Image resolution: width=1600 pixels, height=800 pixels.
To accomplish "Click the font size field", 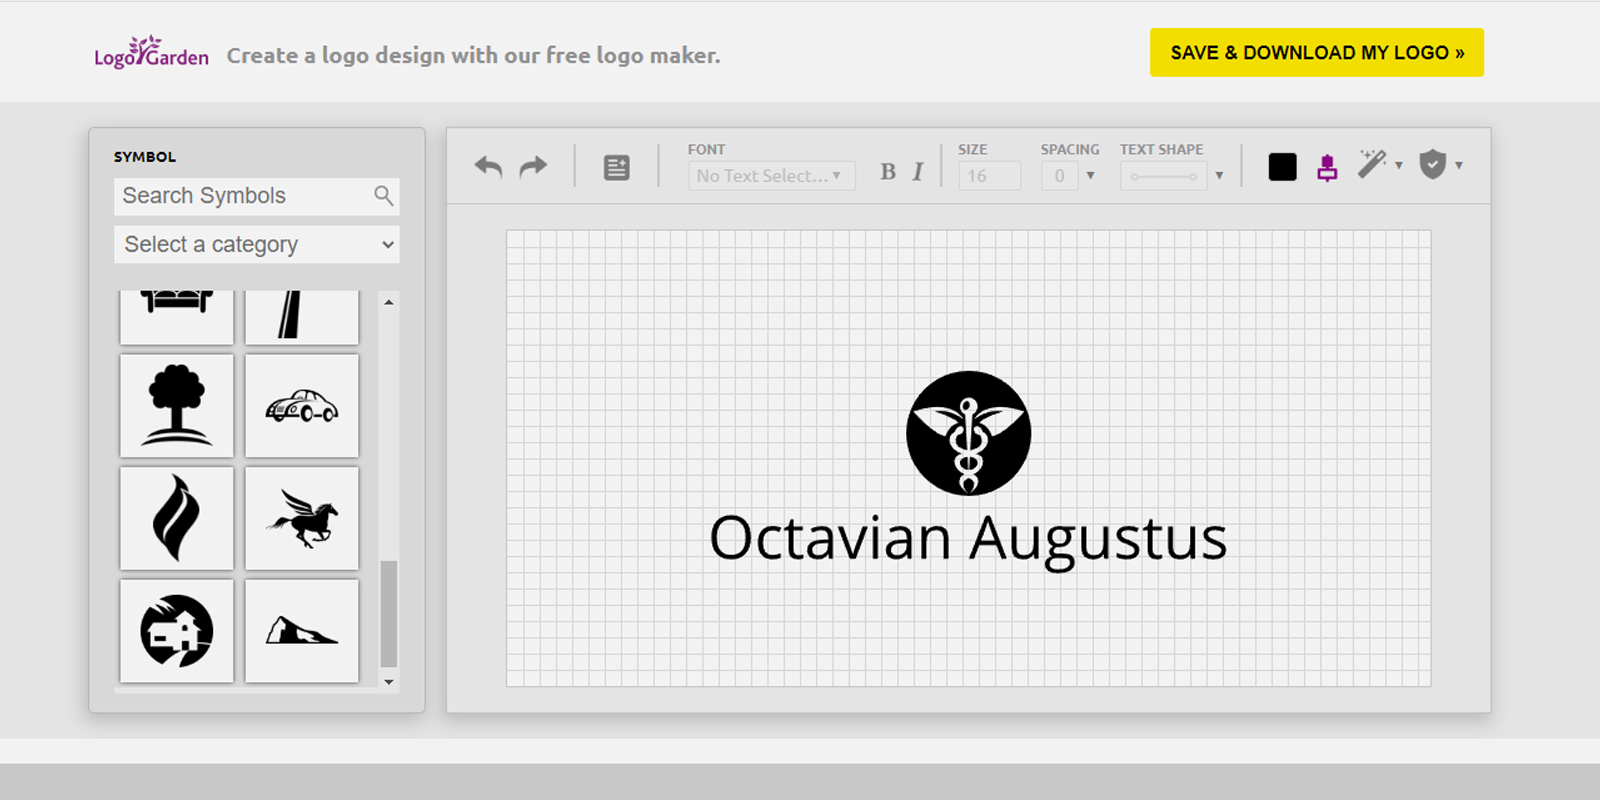I will click(989, 176).
